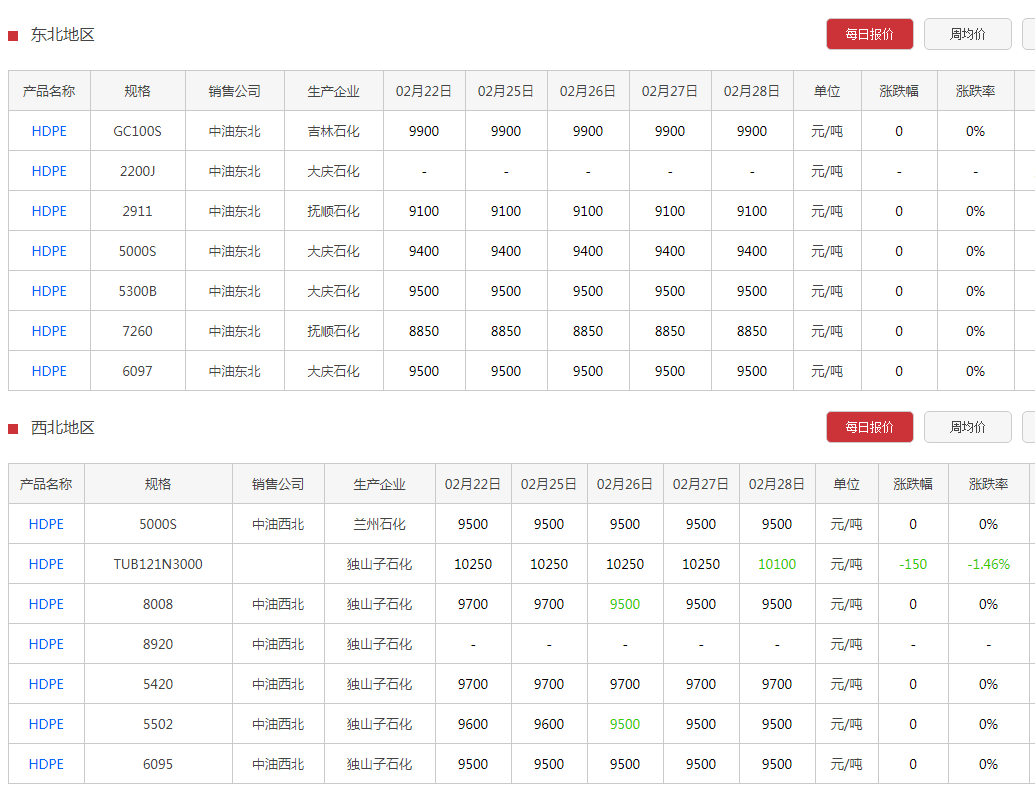
Task: Select the 兰州石化 producer cell
Action: pos(380,524)
